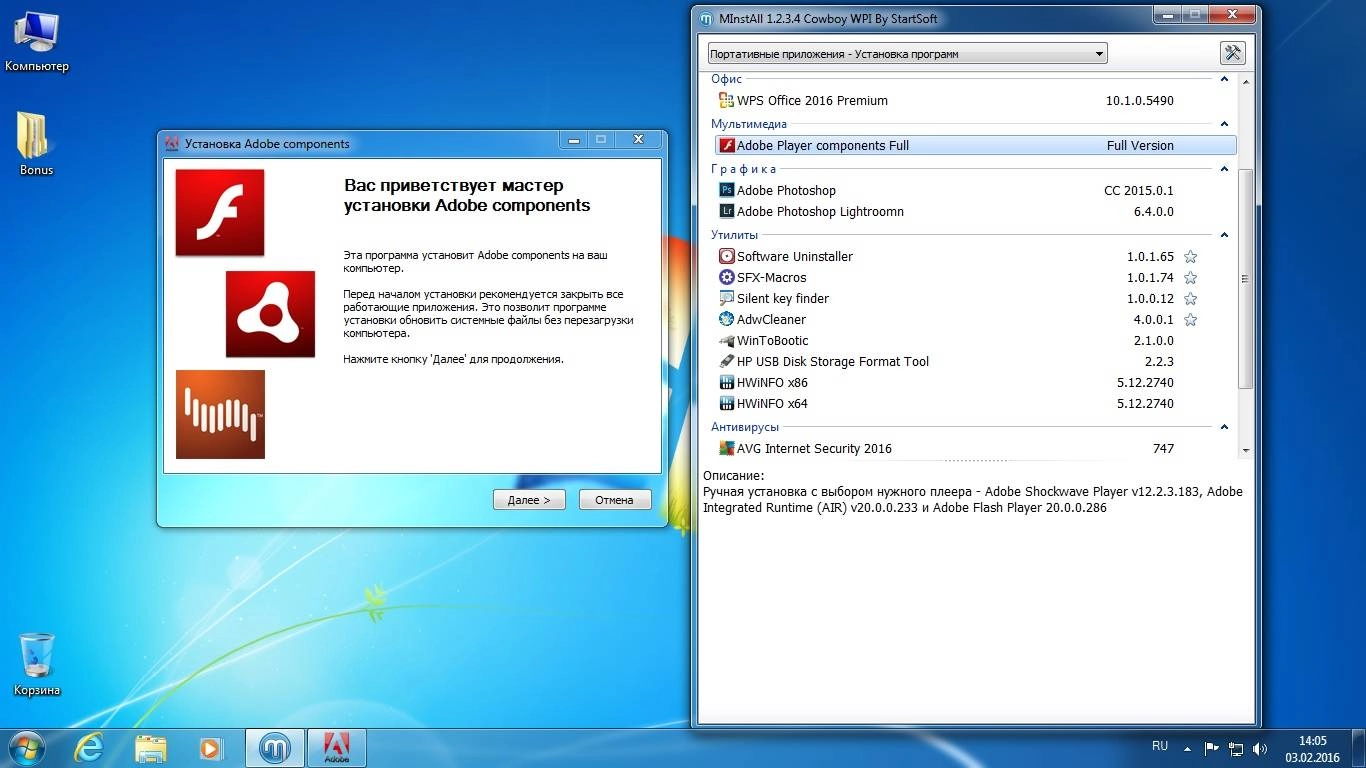Open the Action Center flag in the tray

pos(1211,748)
